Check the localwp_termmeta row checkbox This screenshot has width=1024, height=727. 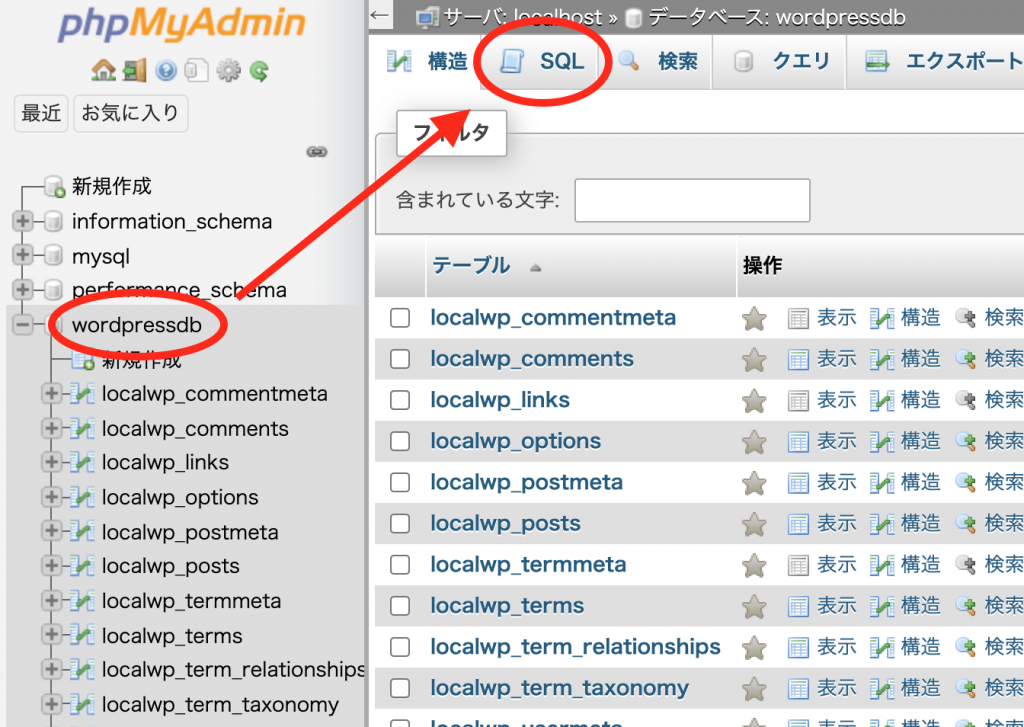point(400,565)
